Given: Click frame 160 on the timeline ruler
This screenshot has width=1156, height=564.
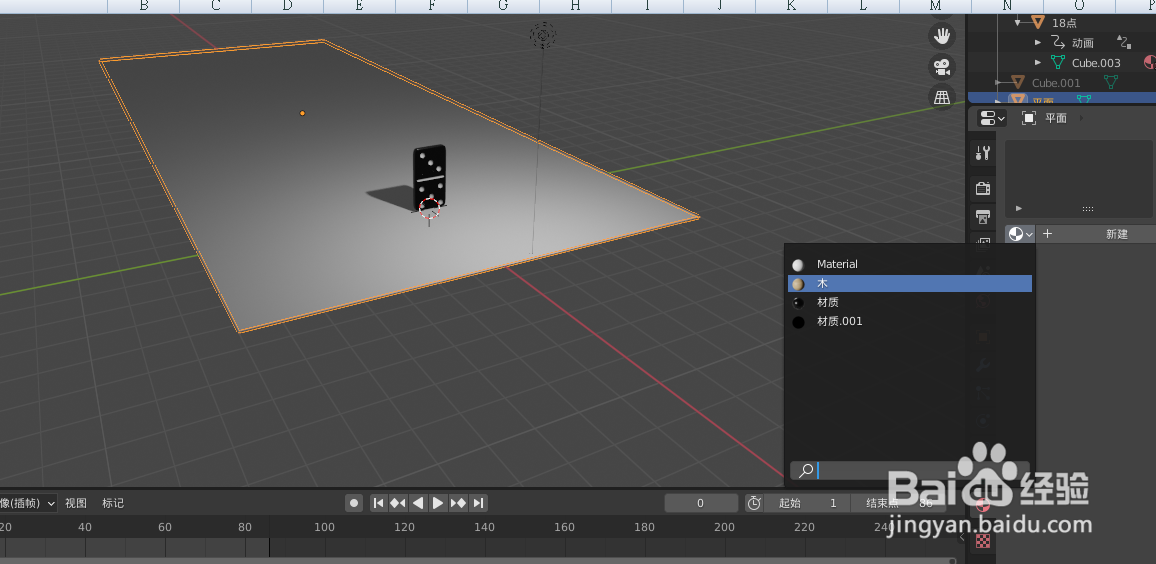Looking at the screenshot, I should 565,527.
